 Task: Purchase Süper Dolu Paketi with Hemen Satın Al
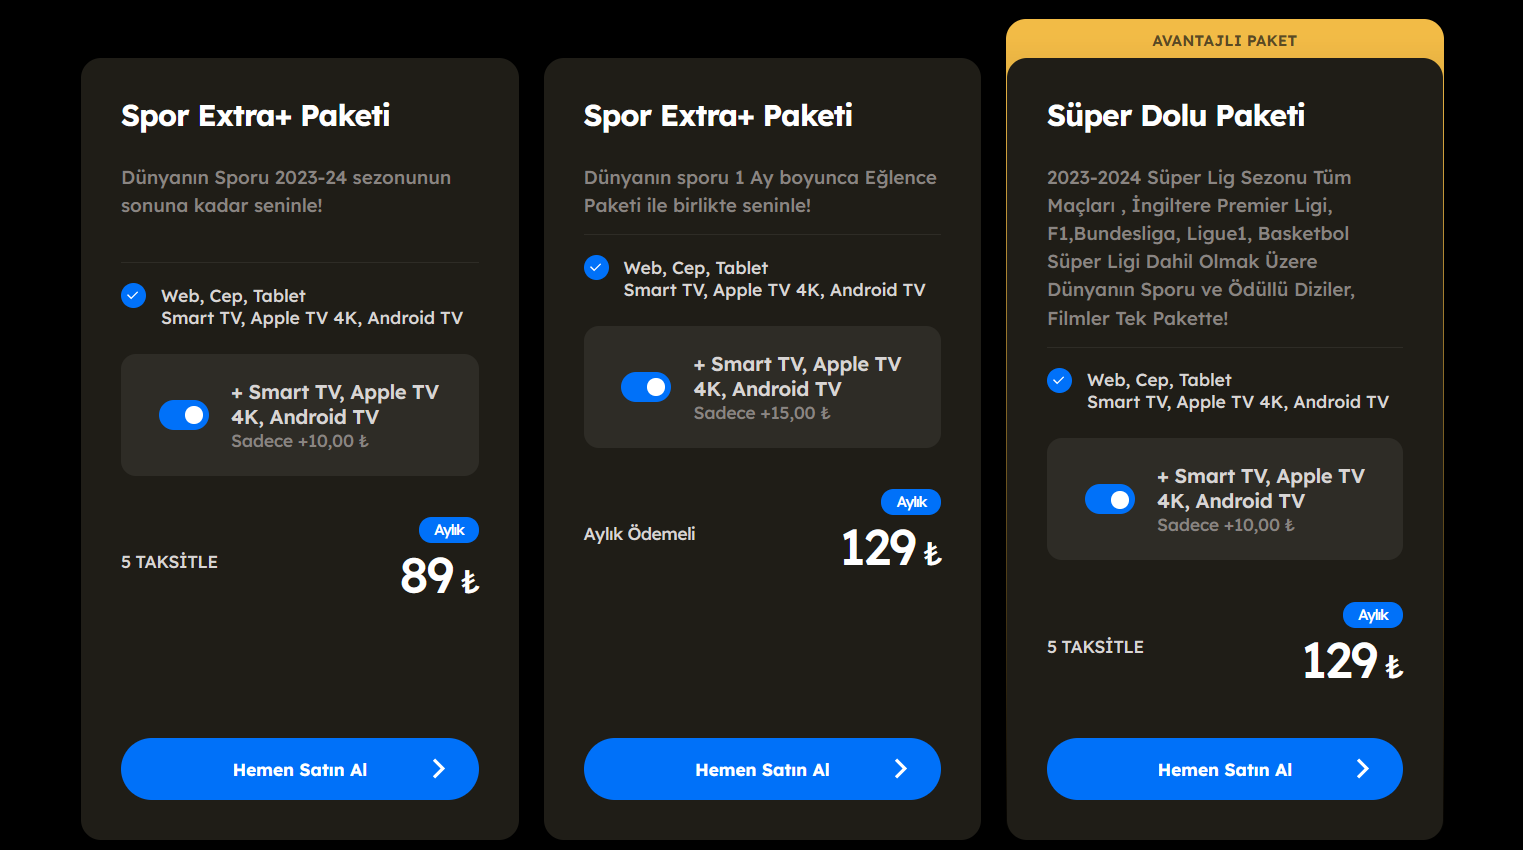click(x=1225, y=769)
